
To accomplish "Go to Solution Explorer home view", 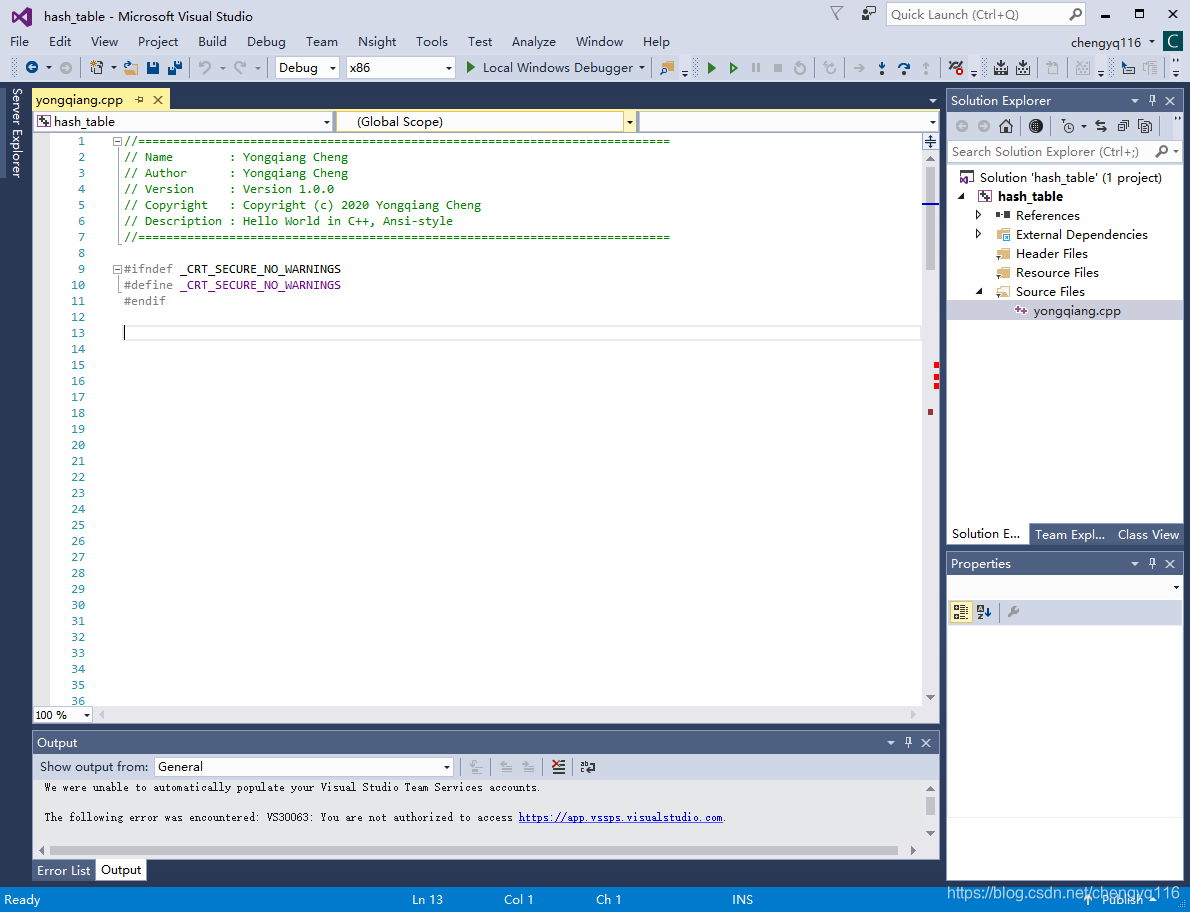I will tap(1006, 127).
